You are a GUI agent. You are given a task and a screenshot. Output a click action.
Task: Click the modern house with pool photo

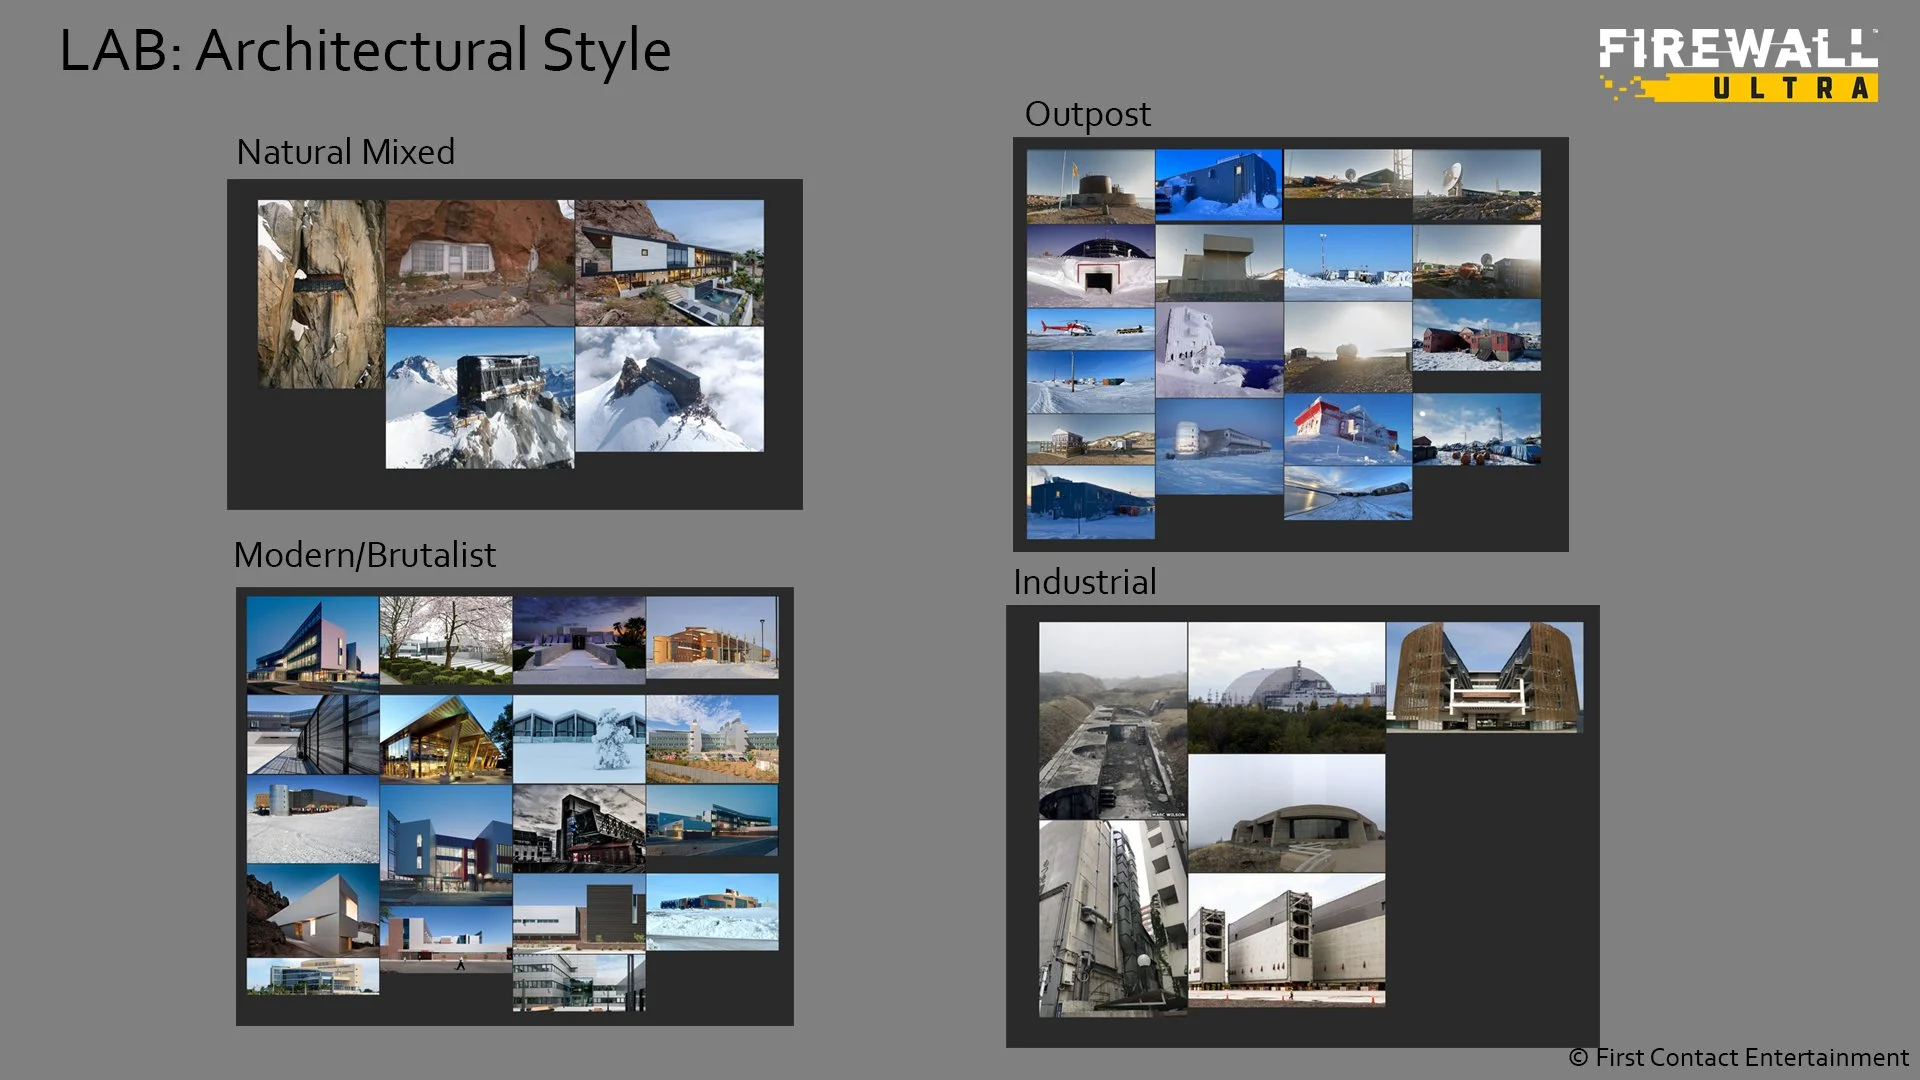click(669, 262)
